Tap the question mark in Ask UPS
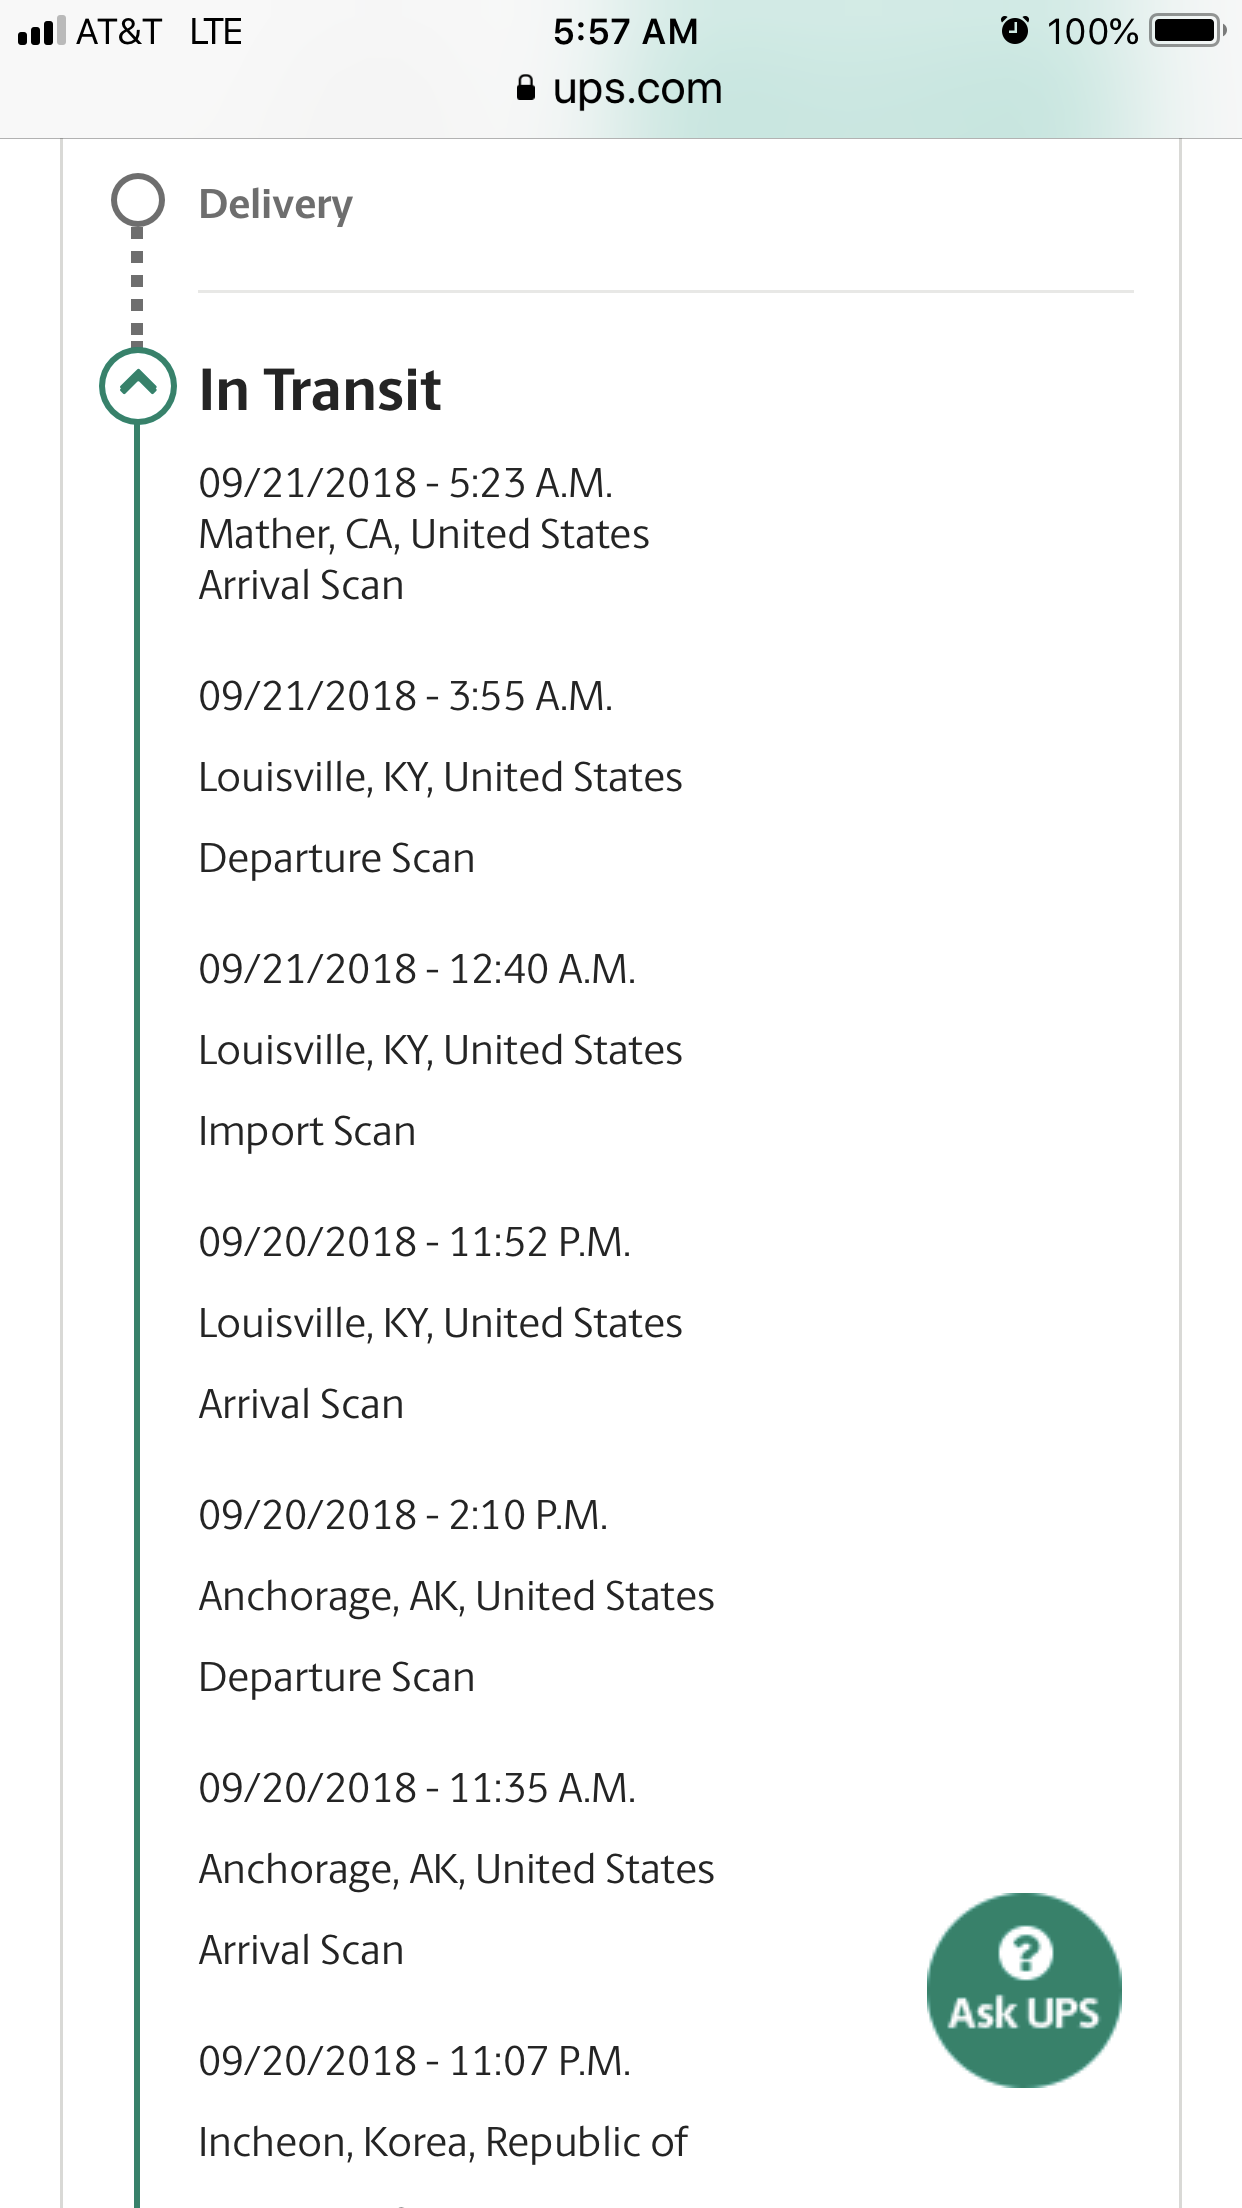 click(1025, 1952)
